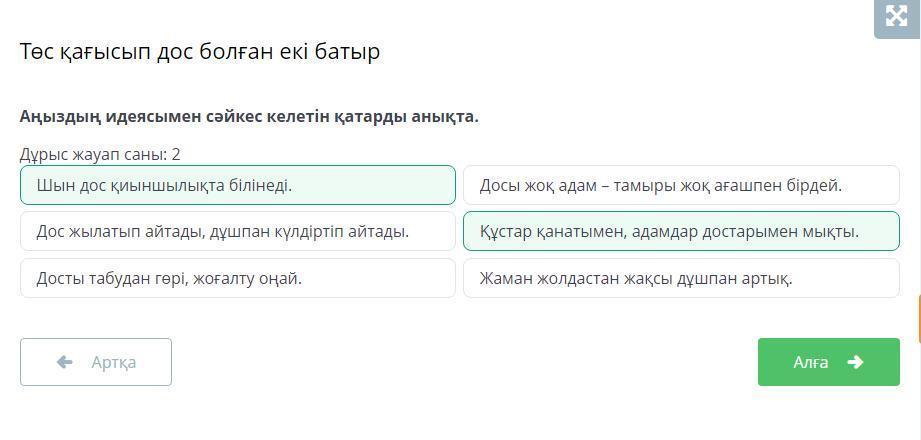Click the instruction 'Аңыздың идеясымен сәйкес келетін қатарды анықта'
The height and width of the screenshot is (440, 921).
click(249, 116)
